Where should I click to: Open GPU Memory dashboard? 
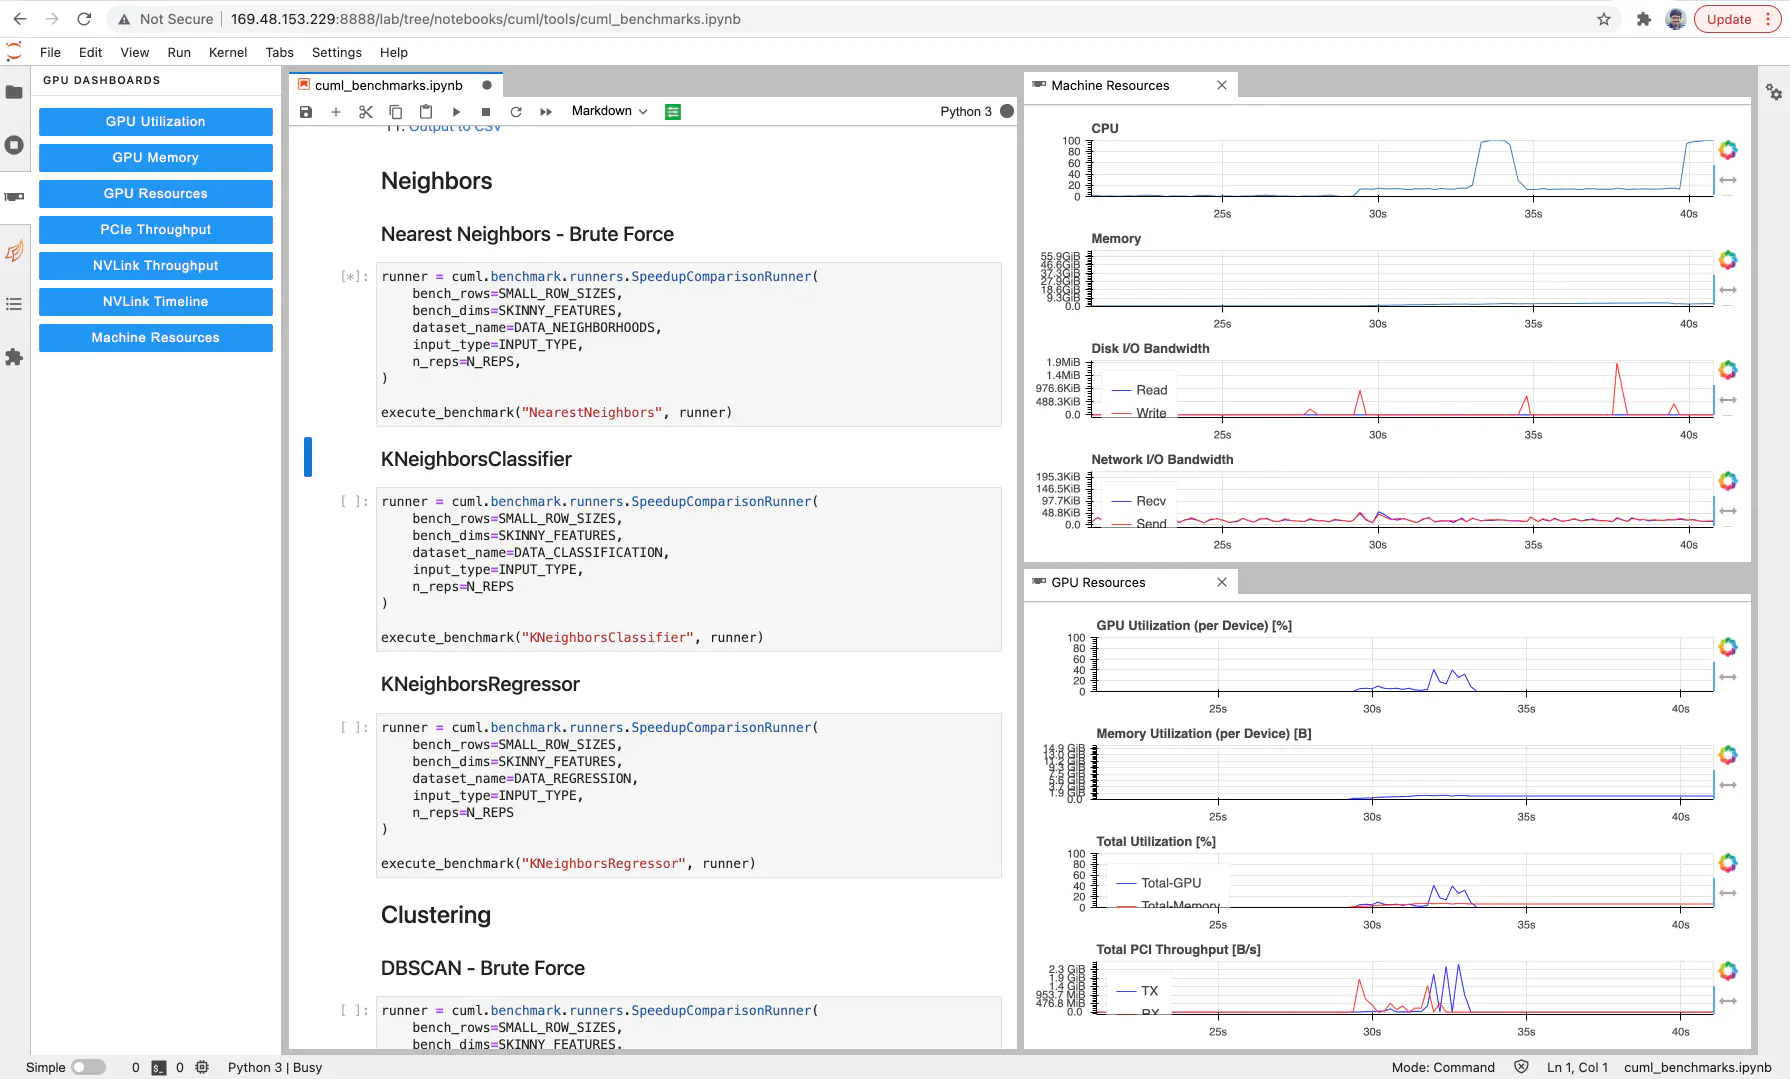tap(156, 158)
